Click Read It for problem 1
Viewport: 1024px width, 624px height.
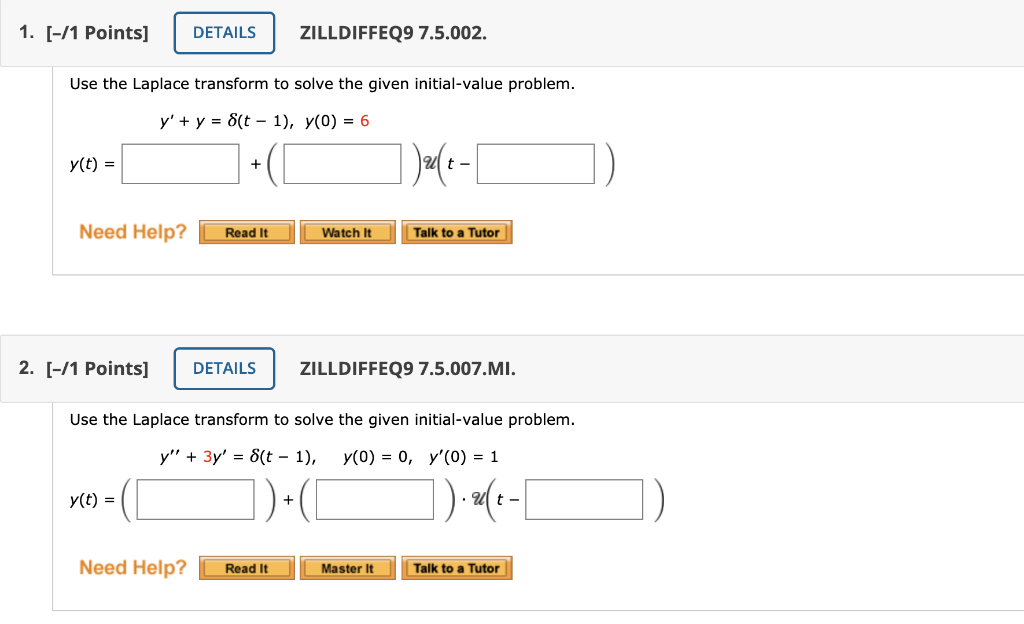246,232
